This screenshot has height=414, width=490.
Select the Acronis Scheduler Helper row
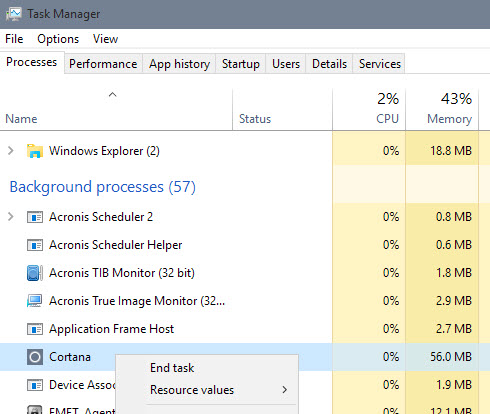point(245,245)
